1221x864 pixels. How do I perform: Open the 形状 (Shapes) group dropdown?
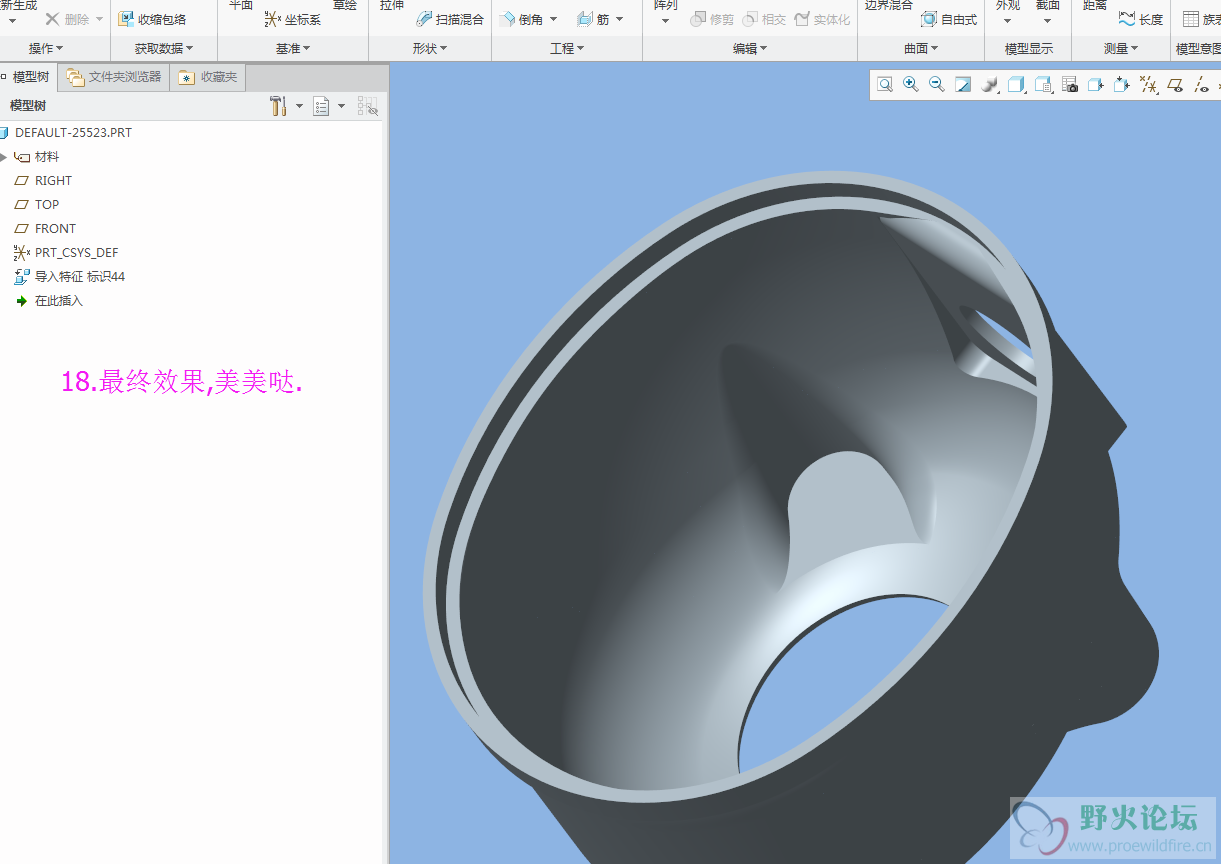[430, 48]
